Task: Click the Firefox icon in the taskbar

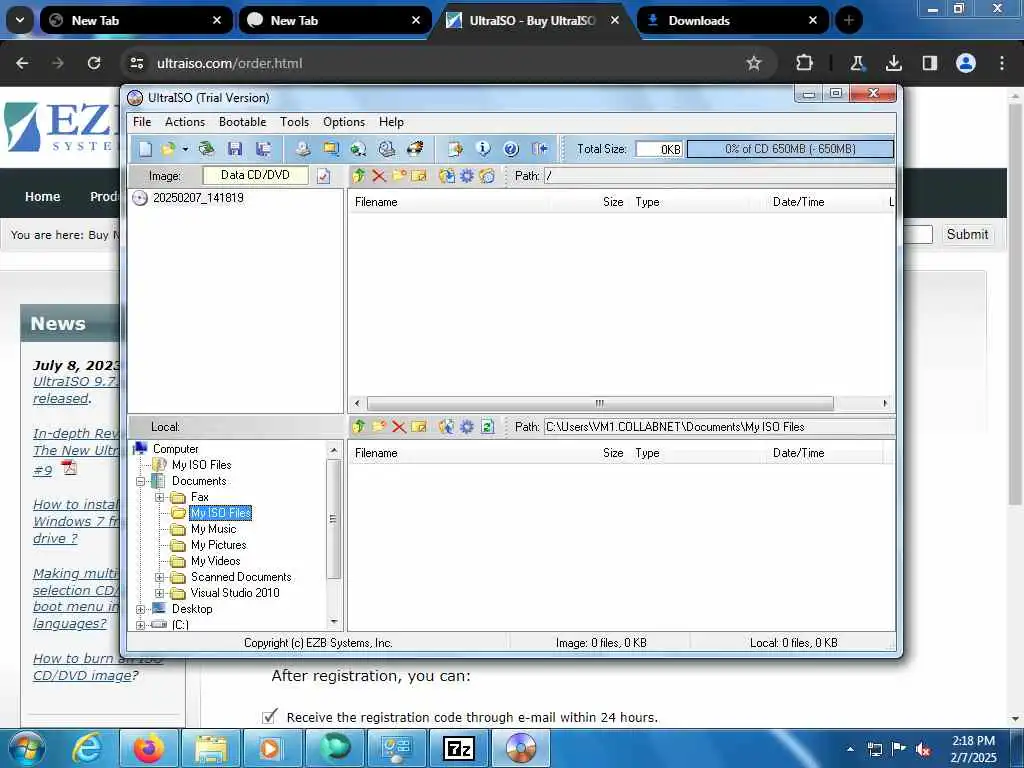Action: 148,748
